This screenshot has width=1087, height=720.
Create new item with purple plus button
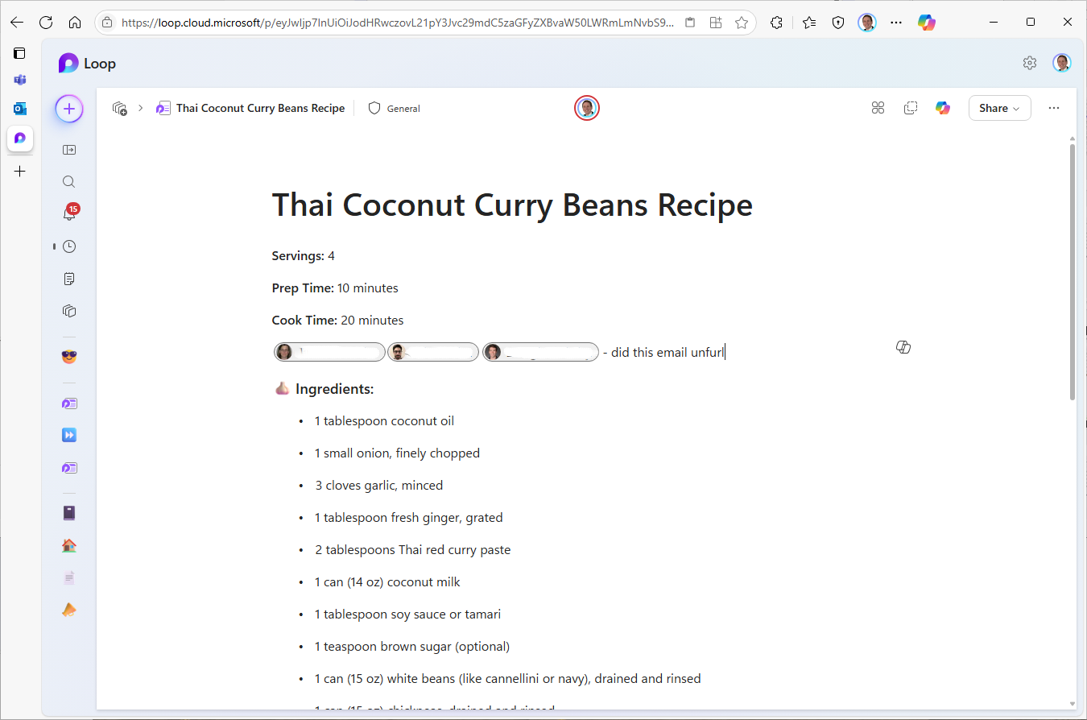point(69,109)
